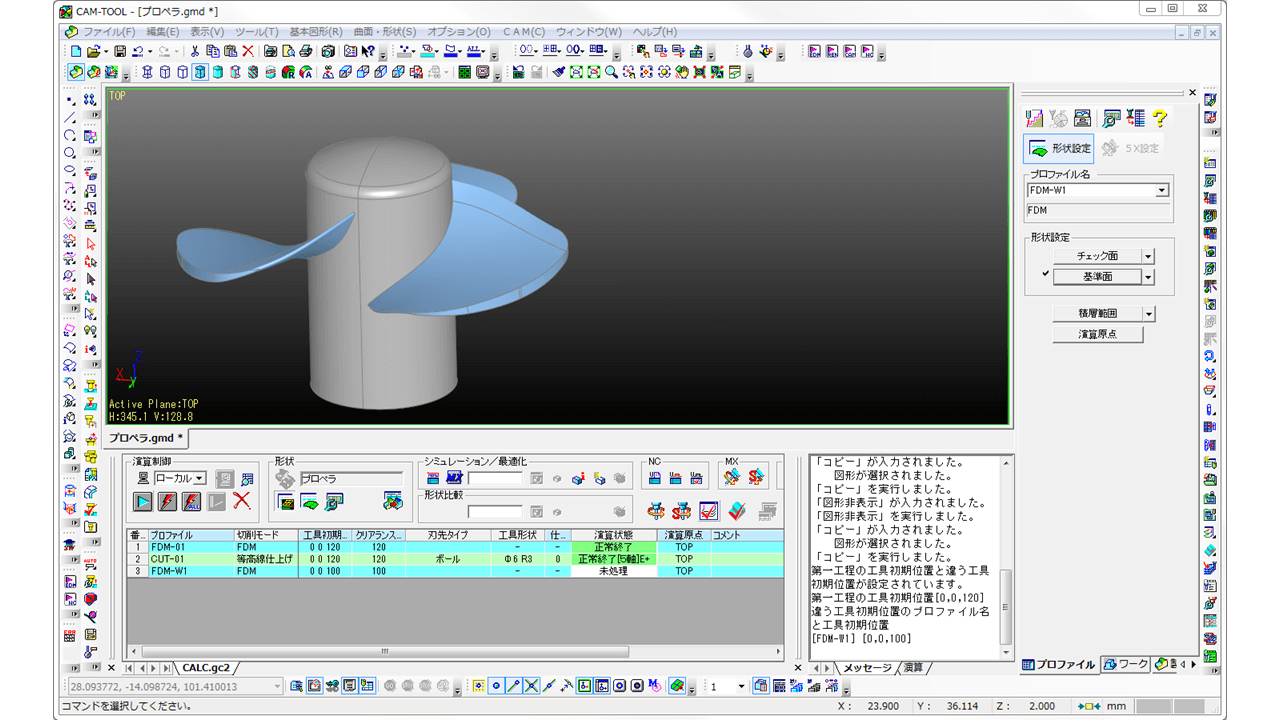Open the ファイル(F) menu
Image resolution: width=1280 pixels, height=720 pixels.
[x=108, y=32]
